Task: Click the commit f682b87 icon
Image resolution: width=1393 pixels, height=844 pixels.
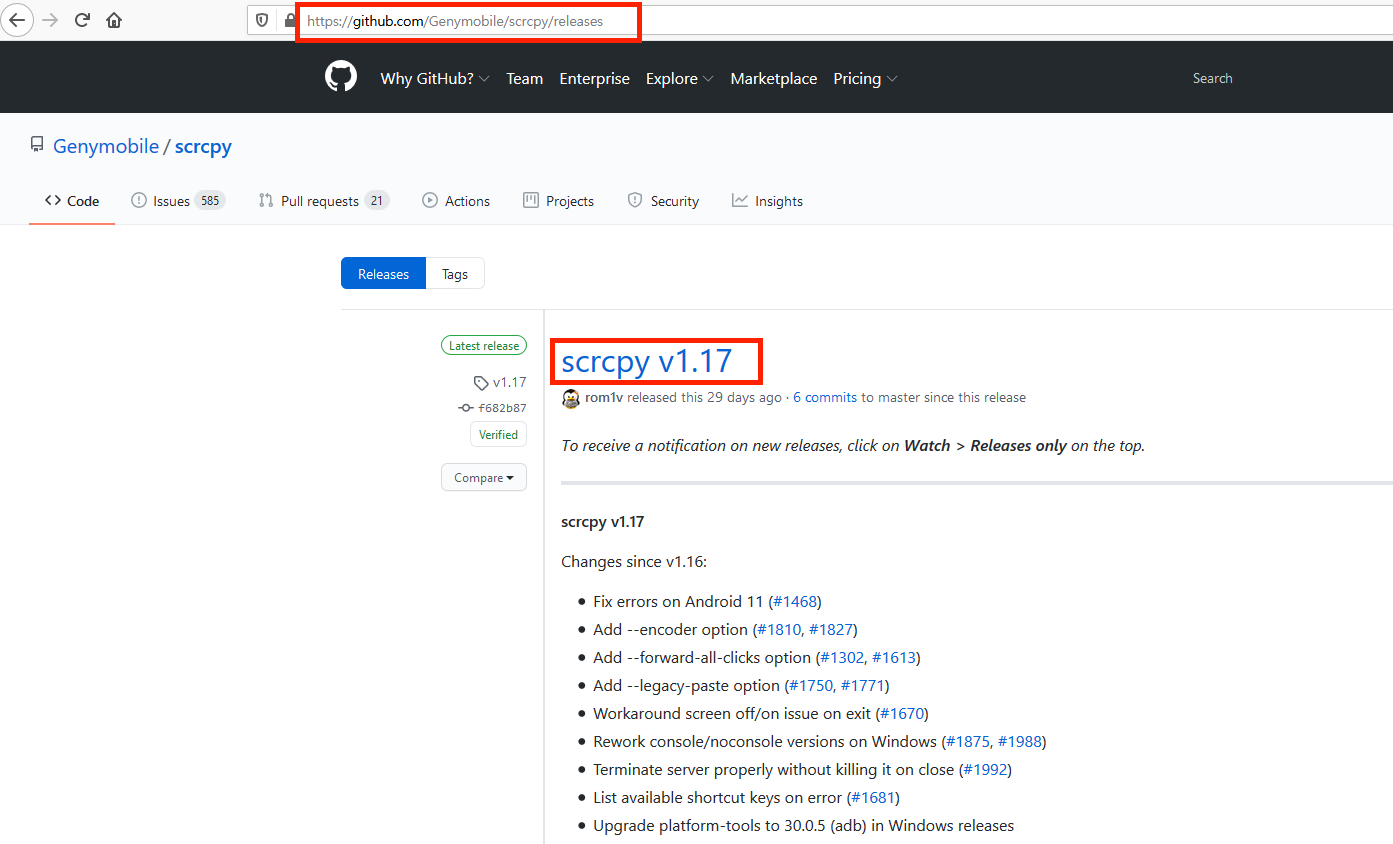Action: [466, 408]
